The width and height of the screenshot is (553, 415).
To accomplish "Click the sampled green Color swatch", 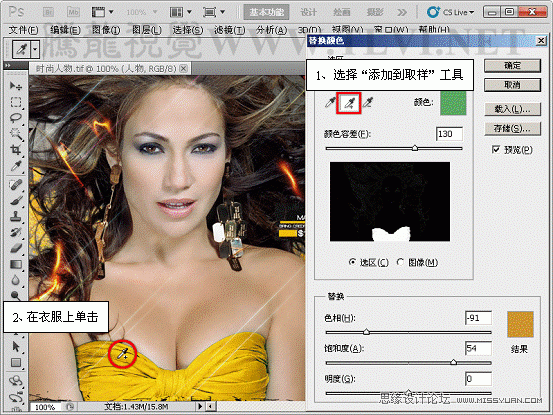I will (453, 103).
